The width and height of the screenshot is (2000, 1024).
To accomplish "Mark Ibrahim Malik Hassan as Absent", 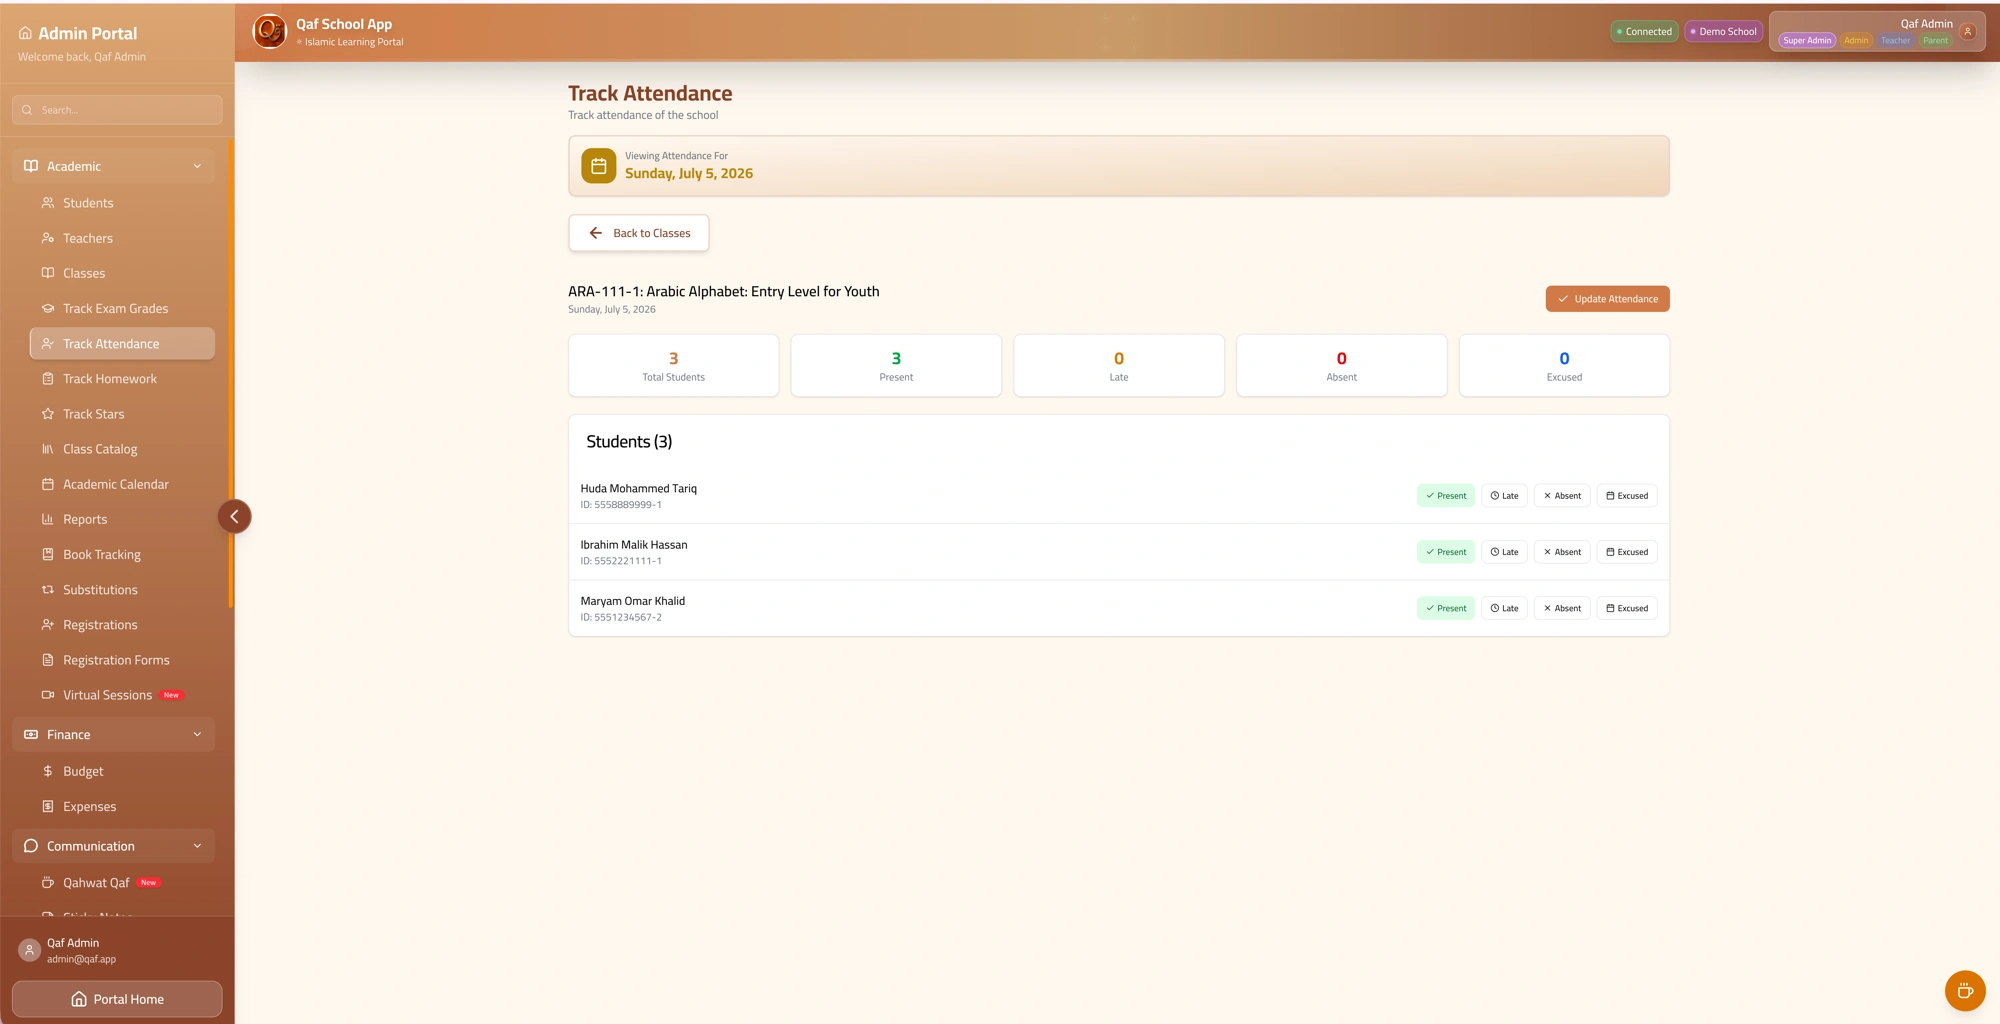I will 1561,552.
